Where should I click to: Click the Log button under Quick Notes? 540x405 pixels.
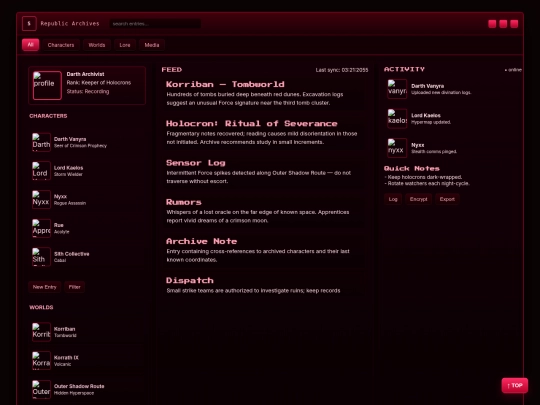coord(393,199)
